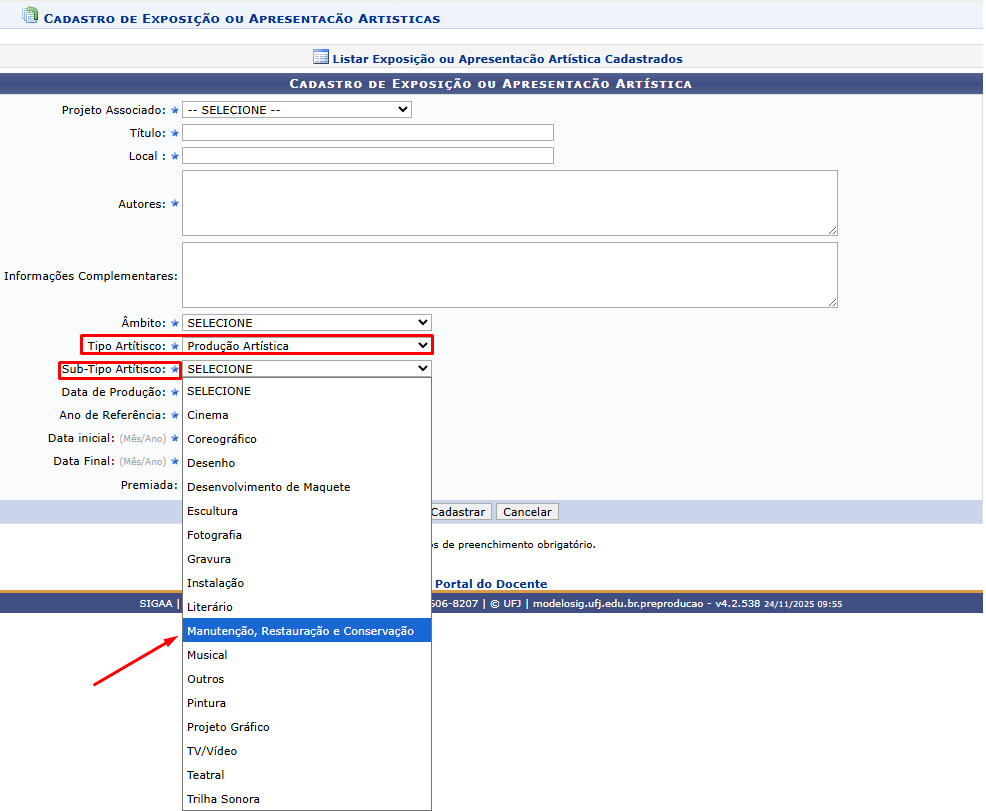Focus the Título text field
The width and height of the screenshot is (986, 811).
[x=368, y=133]
